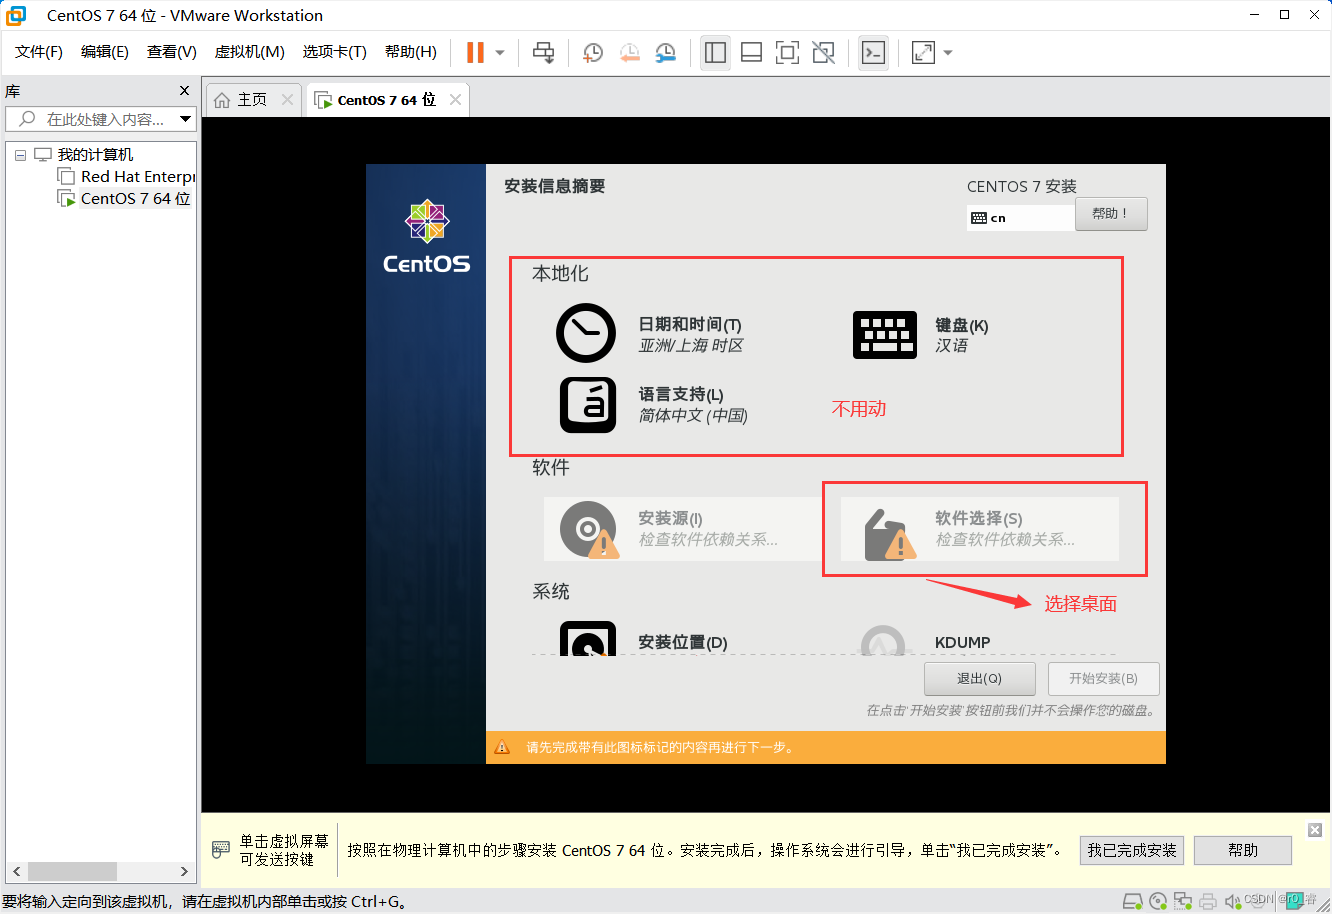Select CentOS 7 64 位 in library tree
Screen dimensions: 1332x914
(135, 199)
